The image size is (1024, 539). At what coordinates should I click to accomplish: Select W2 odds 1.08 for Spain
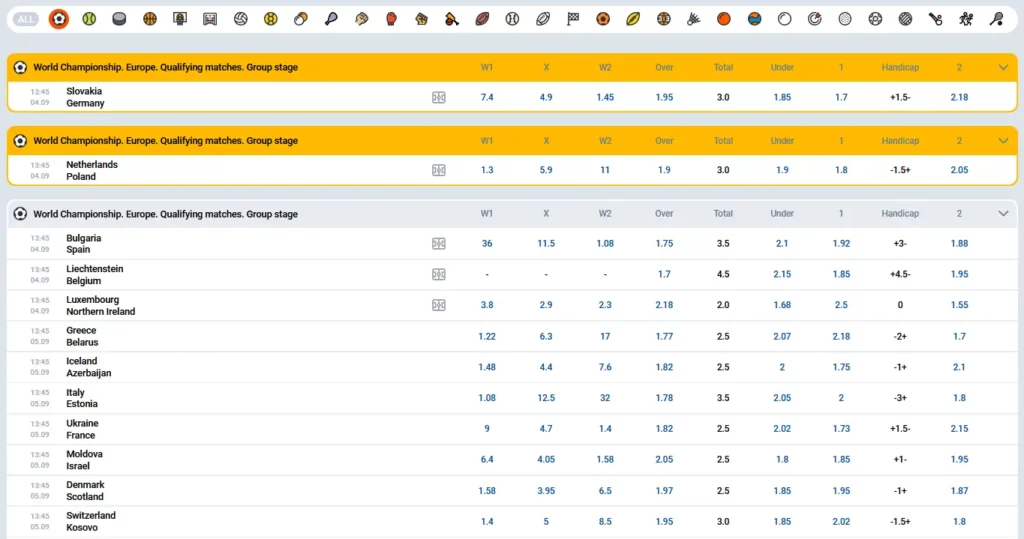(605, 244)
